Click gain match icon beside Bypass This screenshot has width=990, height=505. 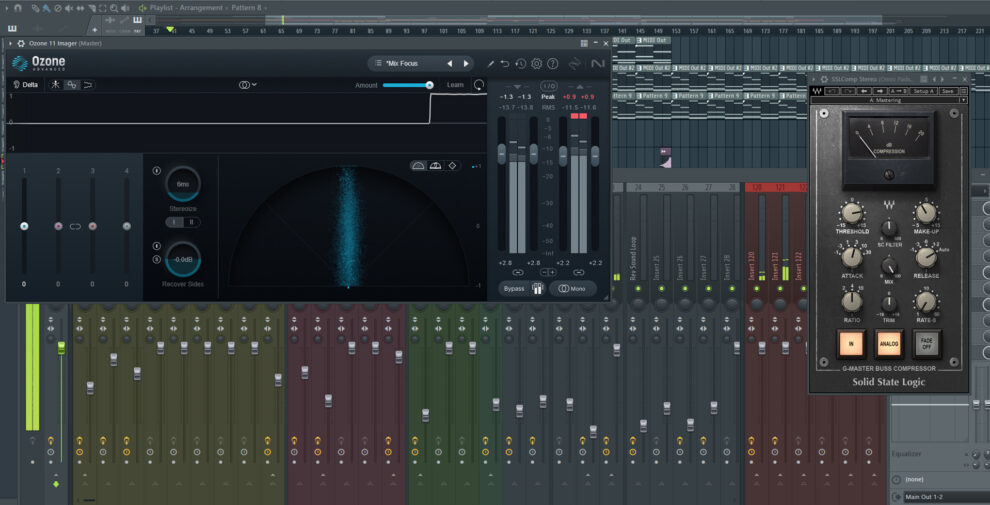(x=538, y=288)
